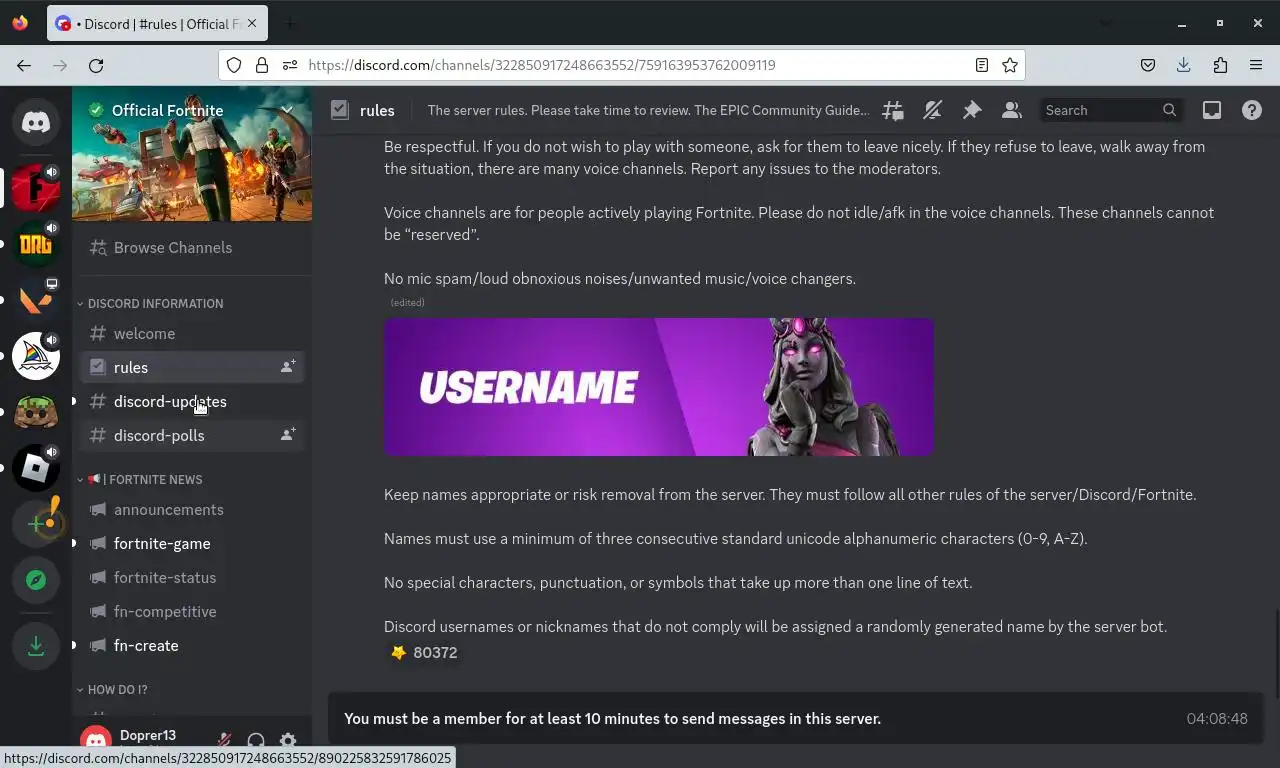Collapse the FORTNITE NEWS category
The height and width of the screenshot is (768, 1280).
tap(145, 479)
